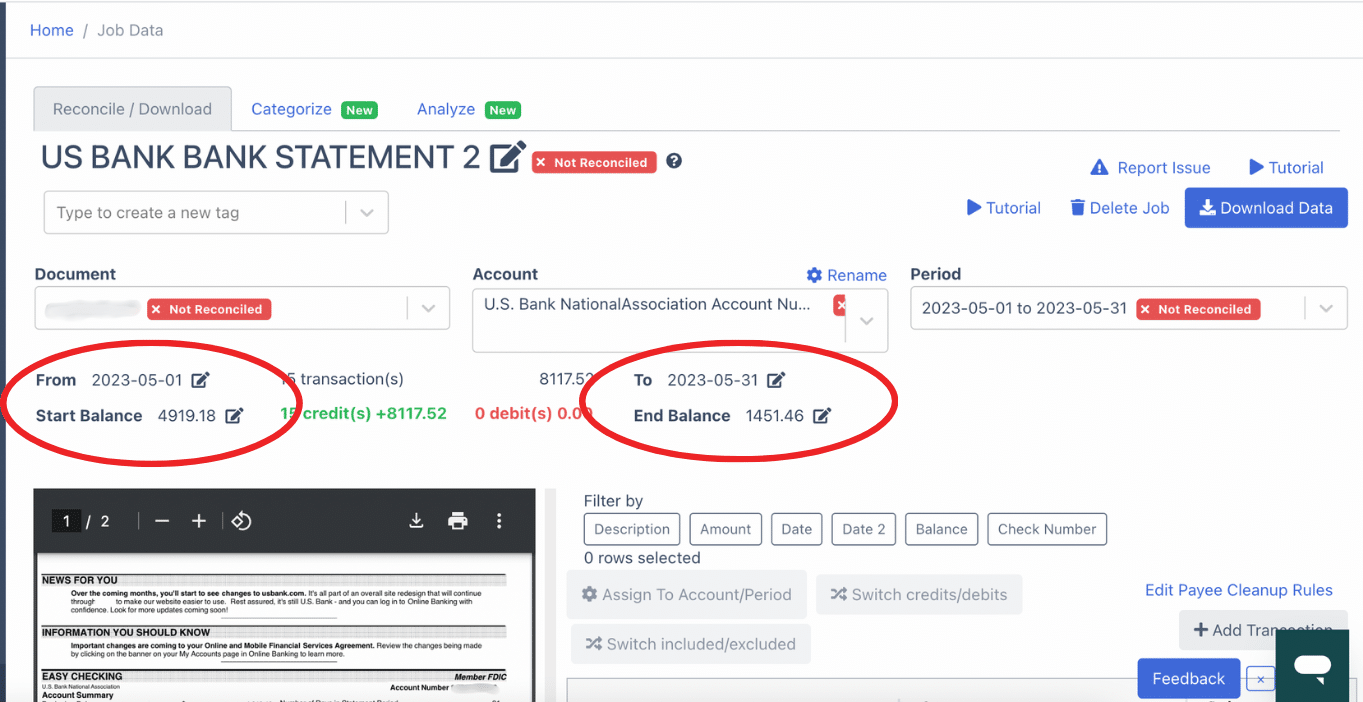Select the credit(s) +8117.52 text

pos(363,413)
